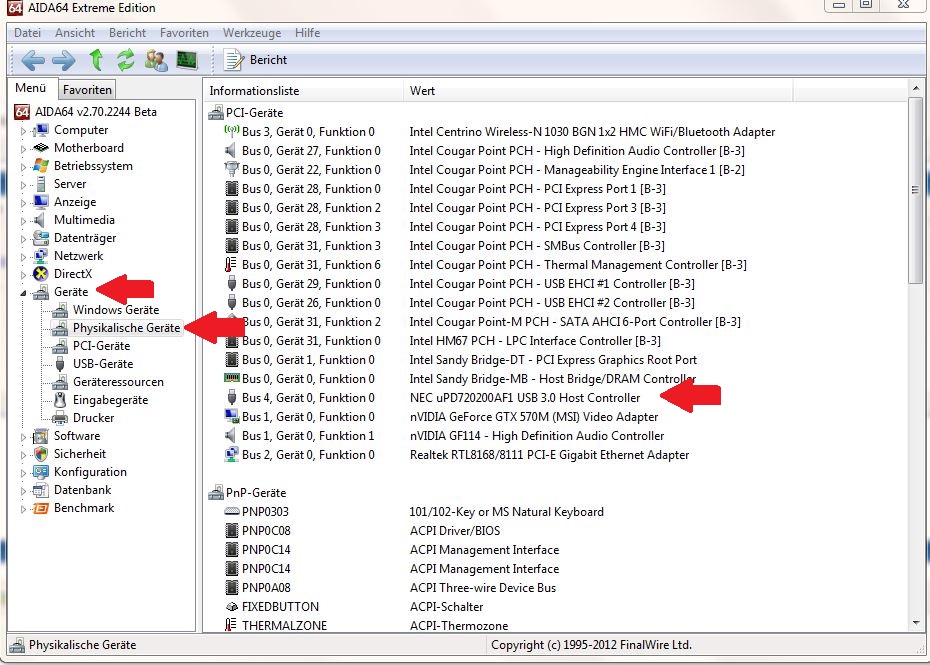The width and height of the screenshot is (930, 665).
Task: Collapse the Geräte tree node
Action: [23, 292]
